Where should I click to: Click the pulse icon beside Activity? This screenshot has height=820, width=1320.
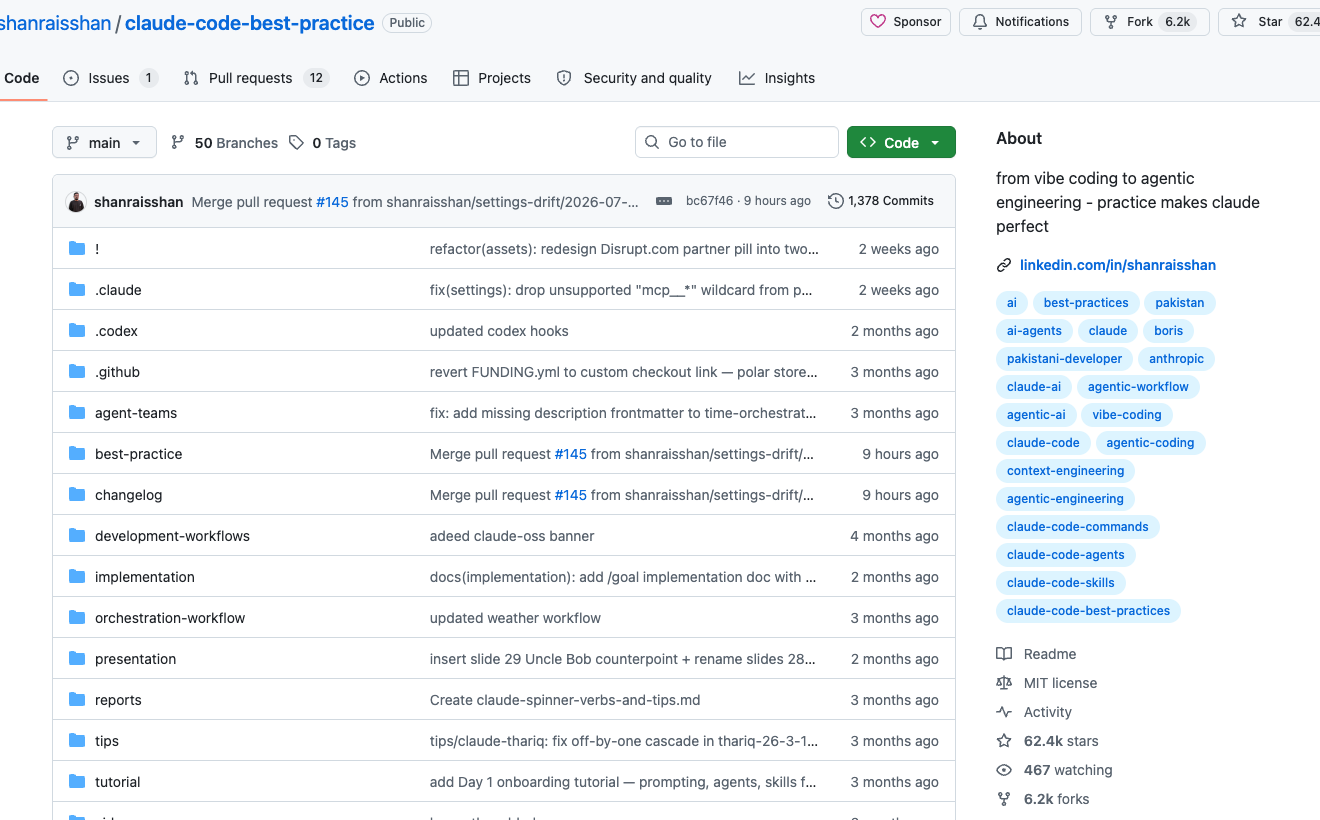(x=1004, y=712)
